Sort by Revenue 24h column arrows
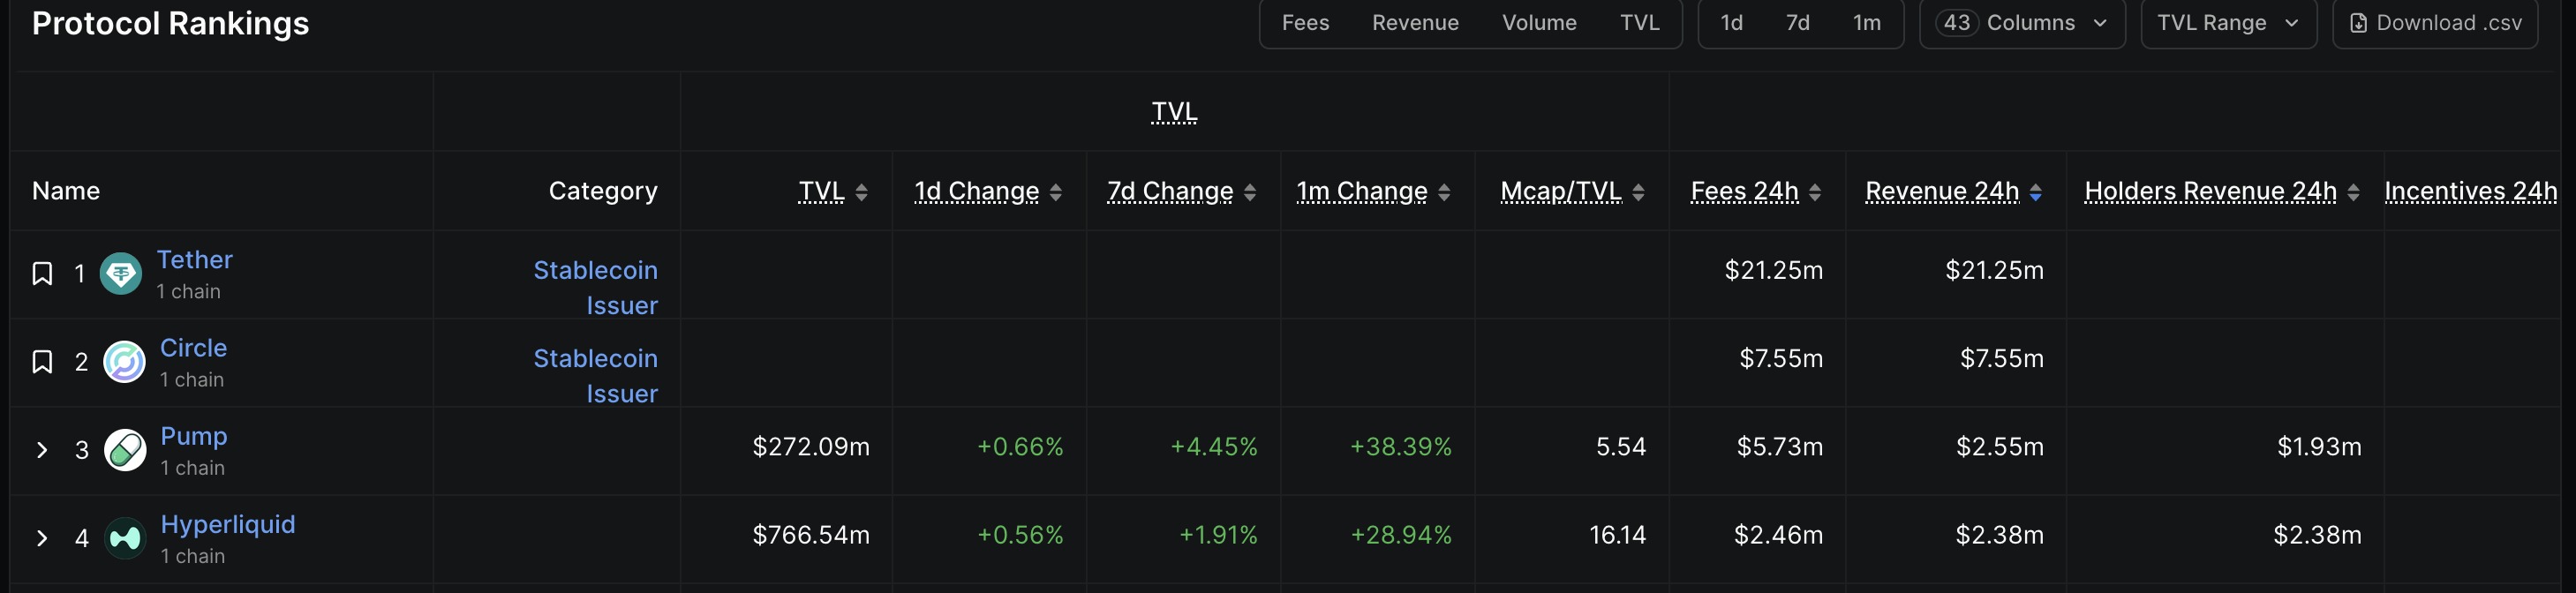The height and width of the screenshot is (593, 2576). pyautogui.click(x=2035, y=192)
